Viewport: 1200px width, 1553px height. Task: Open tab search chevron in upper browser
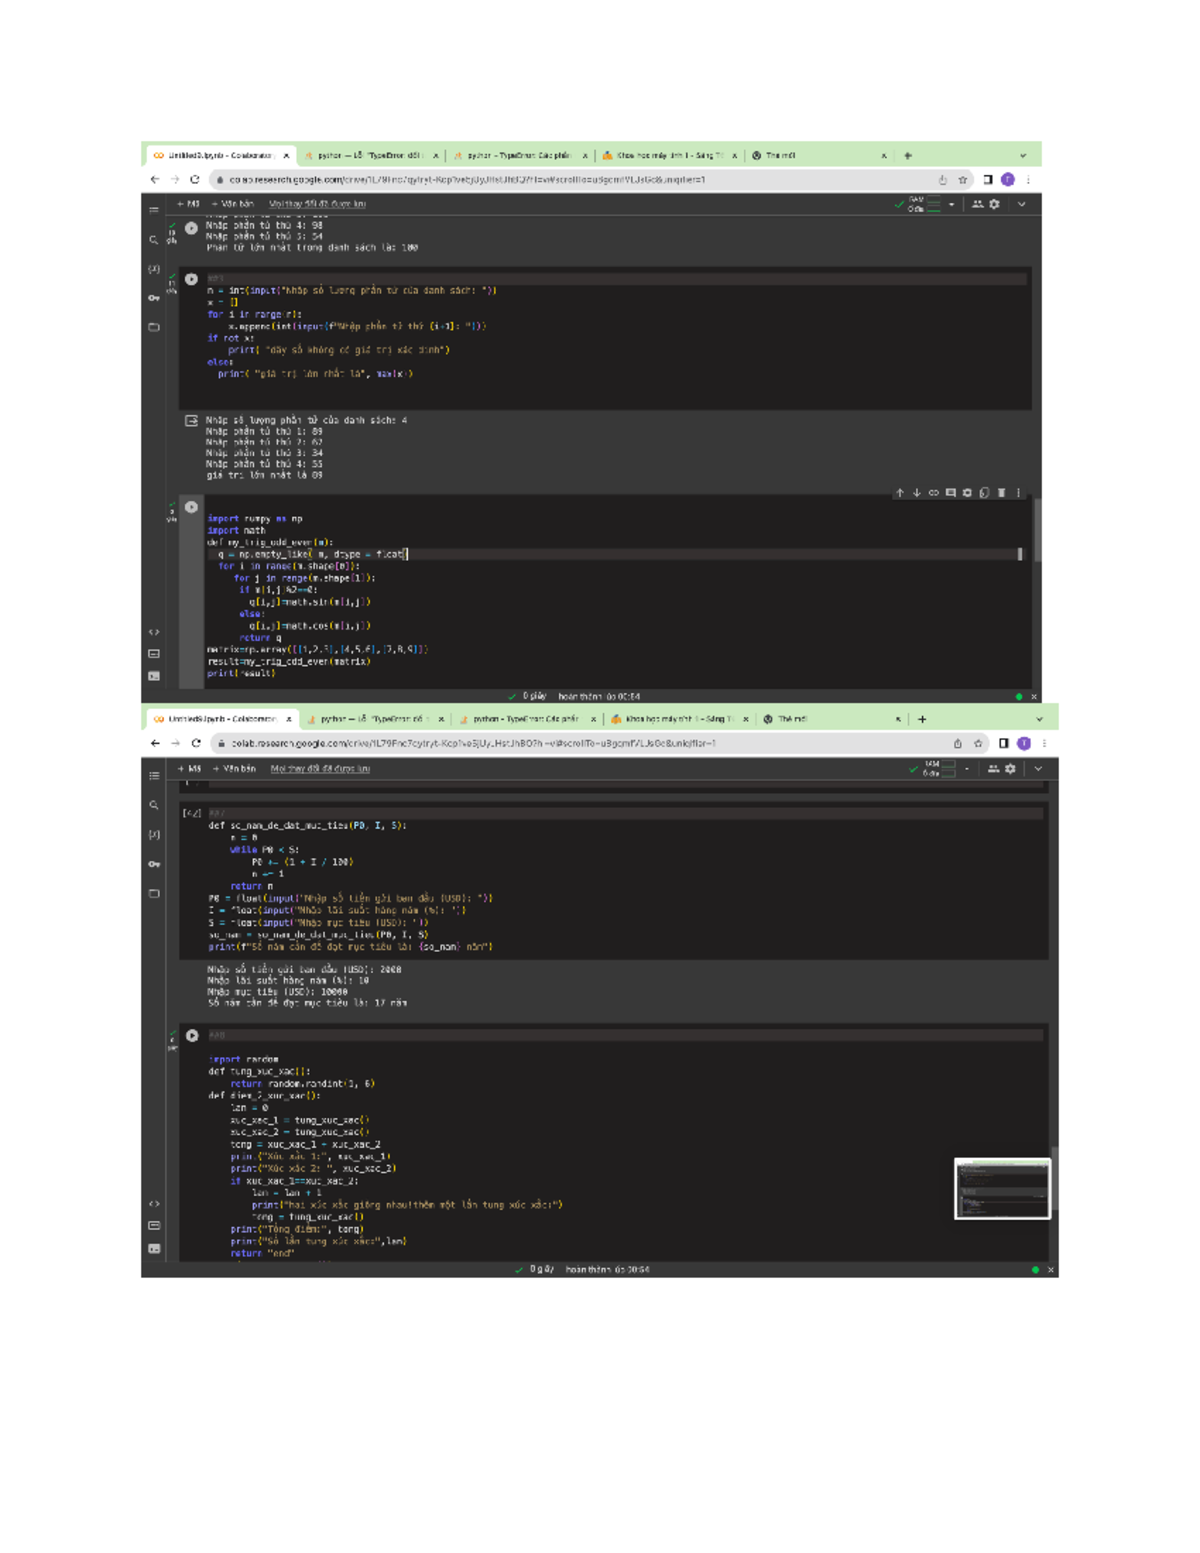pyautogui.click(x=1023, y=156)
